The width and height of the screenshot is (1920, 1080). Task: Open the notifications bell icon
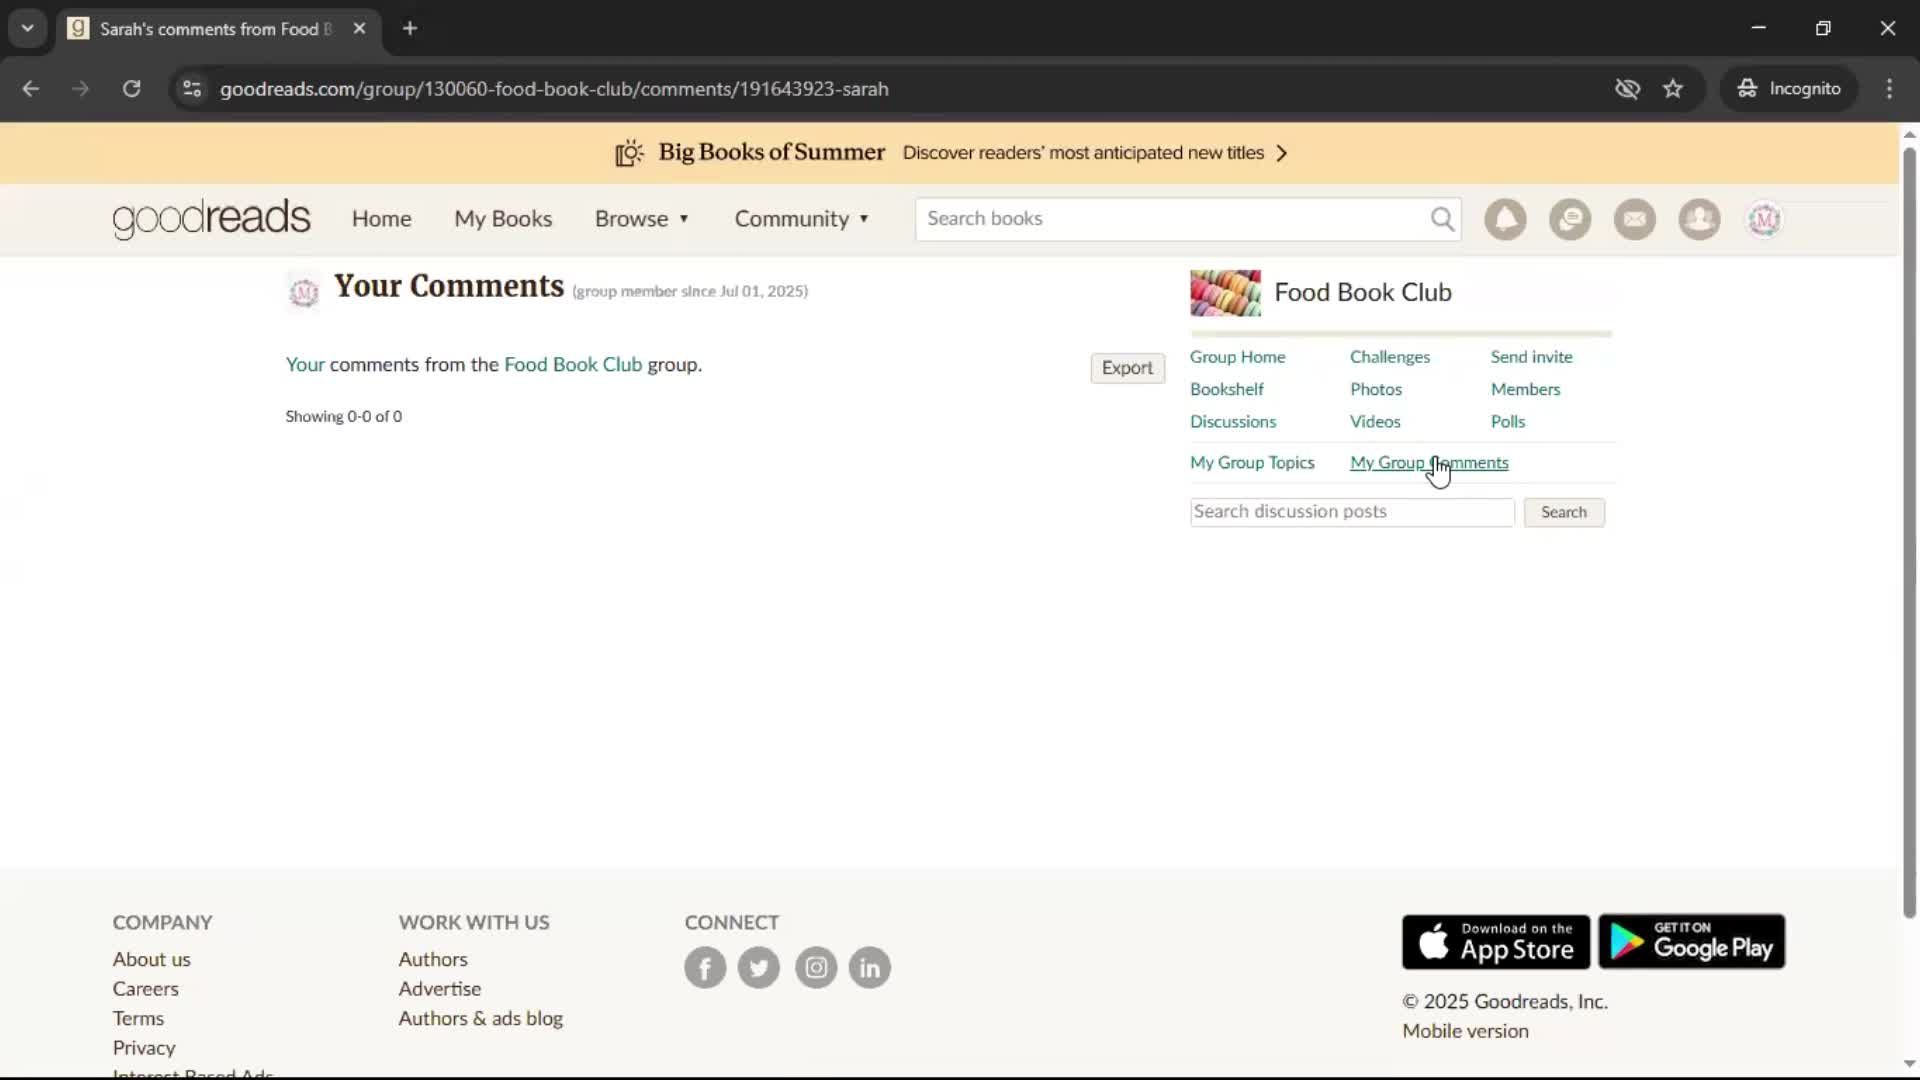tap(1505, 219)
